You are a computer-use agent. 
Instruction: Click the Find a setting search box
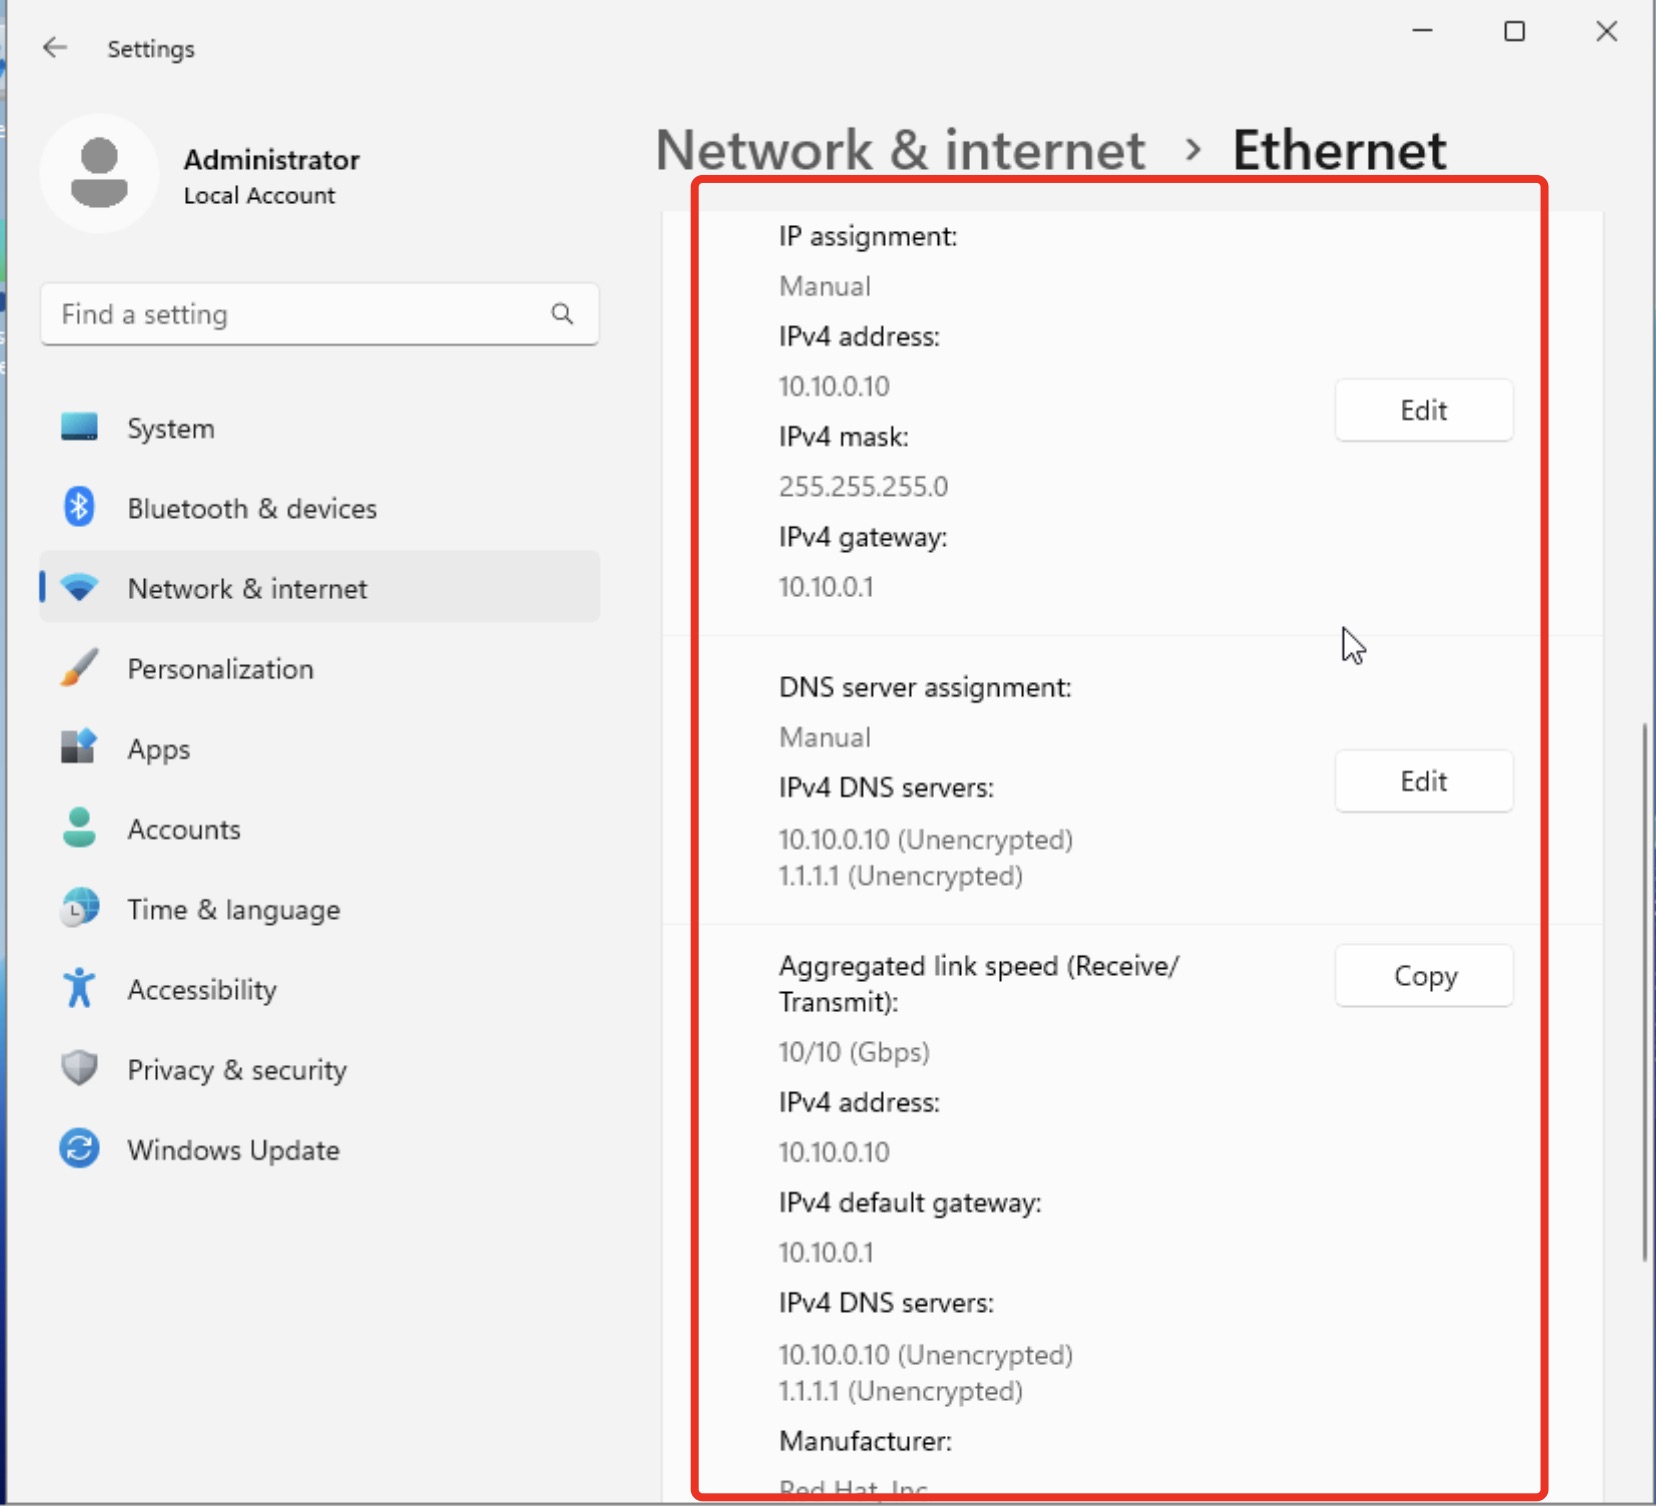[x=300, y=314]
